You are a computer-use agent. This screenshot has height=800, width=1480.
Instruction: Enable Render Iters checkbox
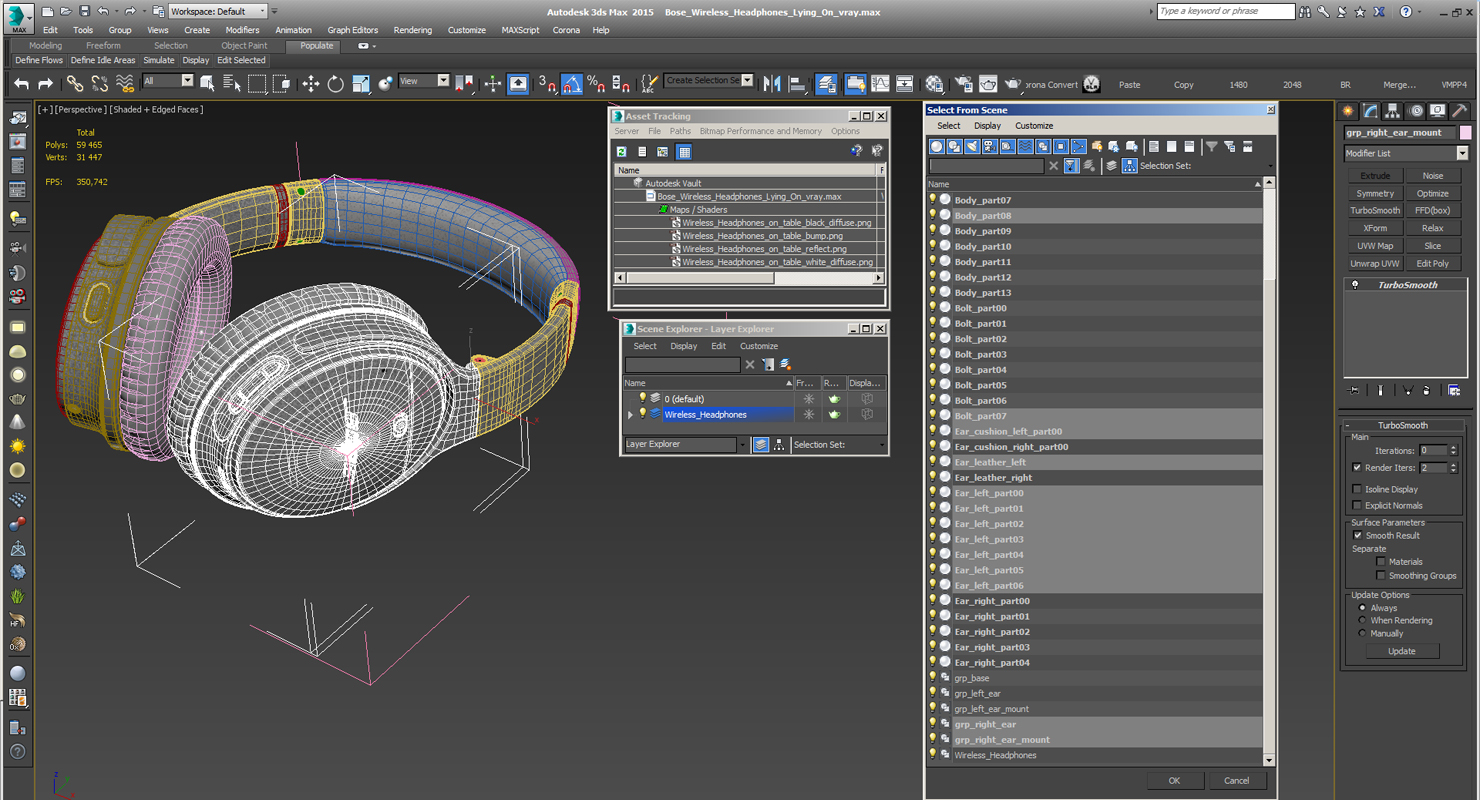(x=1357, y=467)
